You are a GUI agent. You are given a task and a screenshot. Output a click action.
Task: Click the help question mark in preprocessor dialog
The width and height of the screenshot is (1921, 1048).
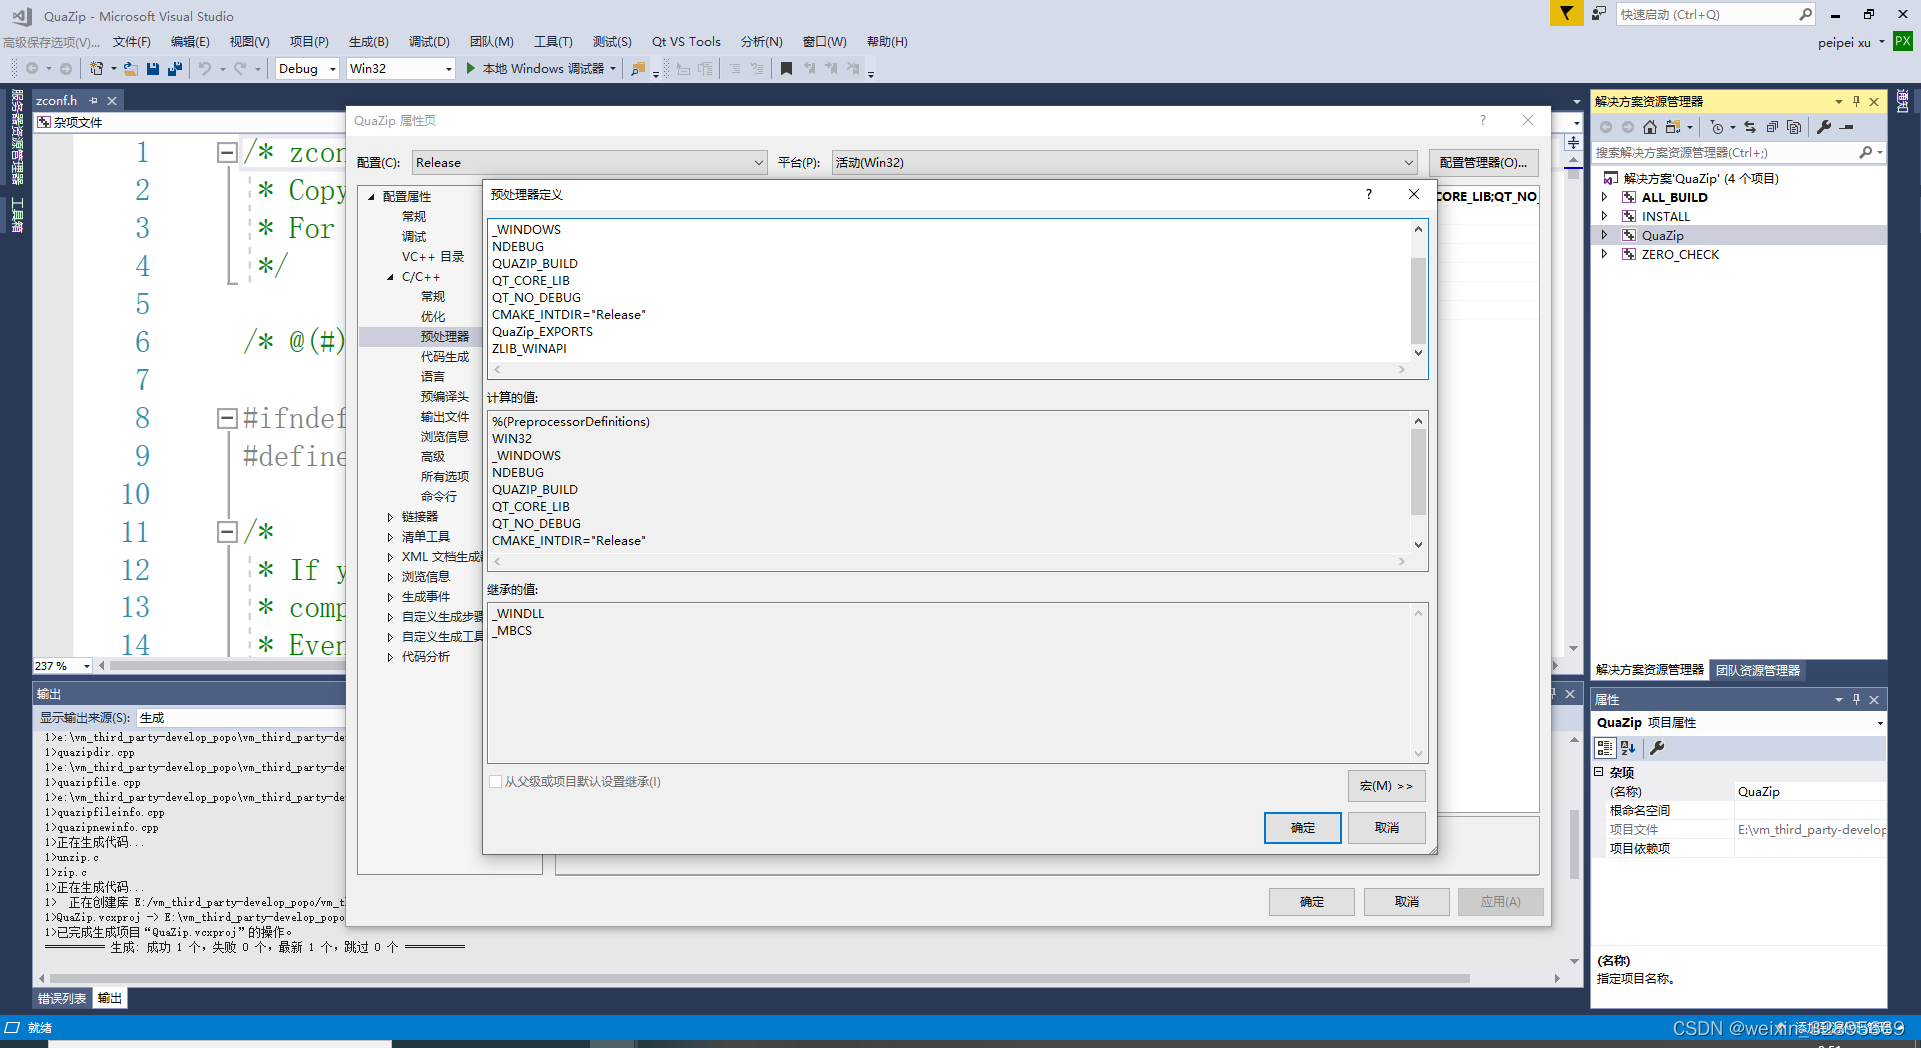tap(1369, 194)
